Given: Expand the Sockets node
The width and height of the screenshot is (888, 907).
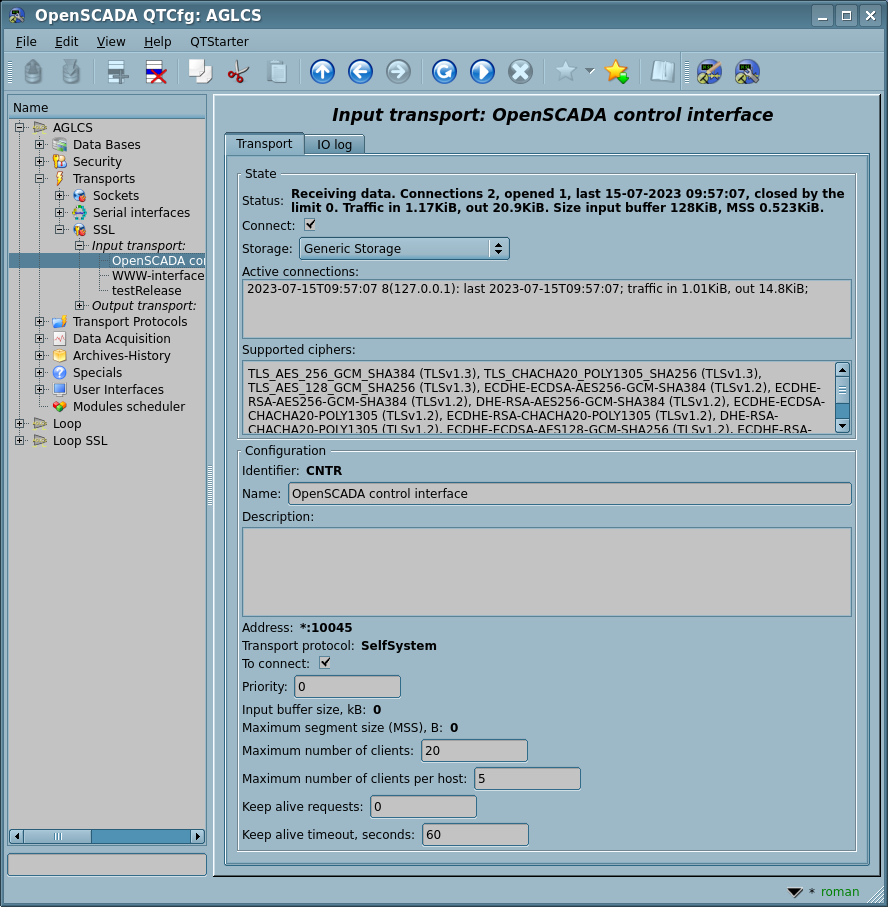Looking at the screenshot, I should (60, 196).
